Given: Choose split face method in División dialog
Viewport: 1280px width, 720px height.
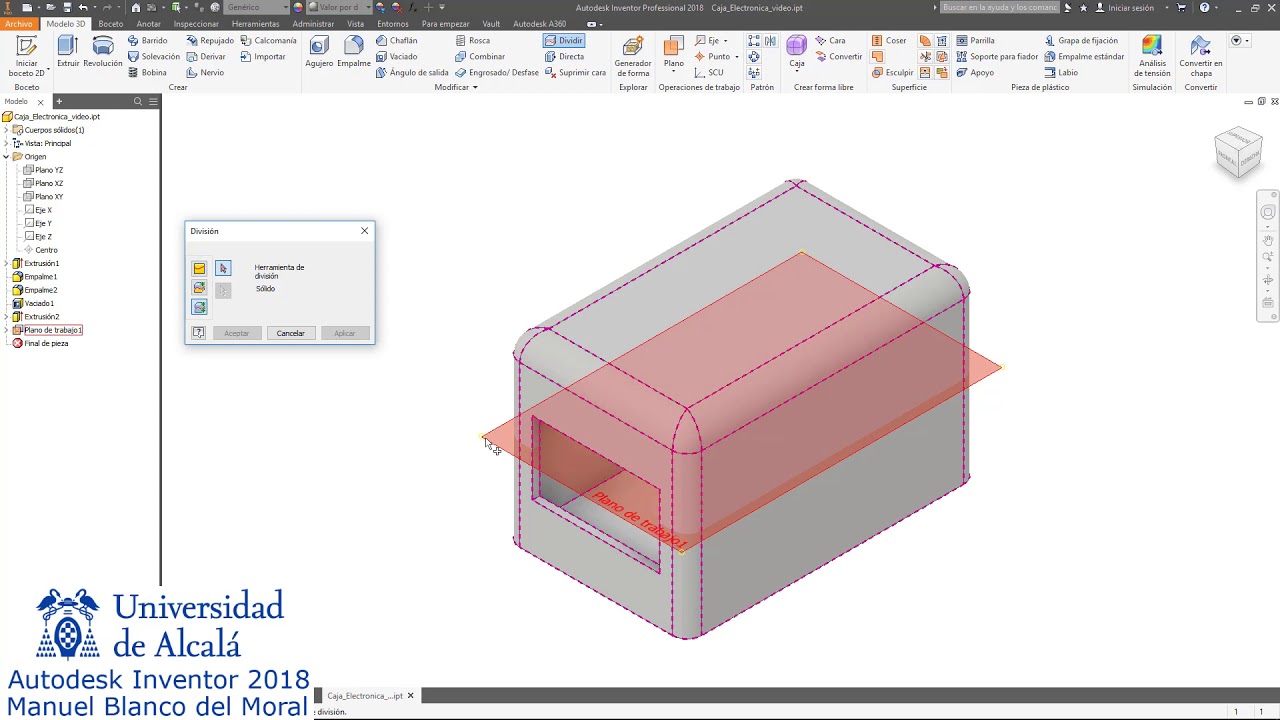Looking at the screenshot, I should [x=199, y=268].
